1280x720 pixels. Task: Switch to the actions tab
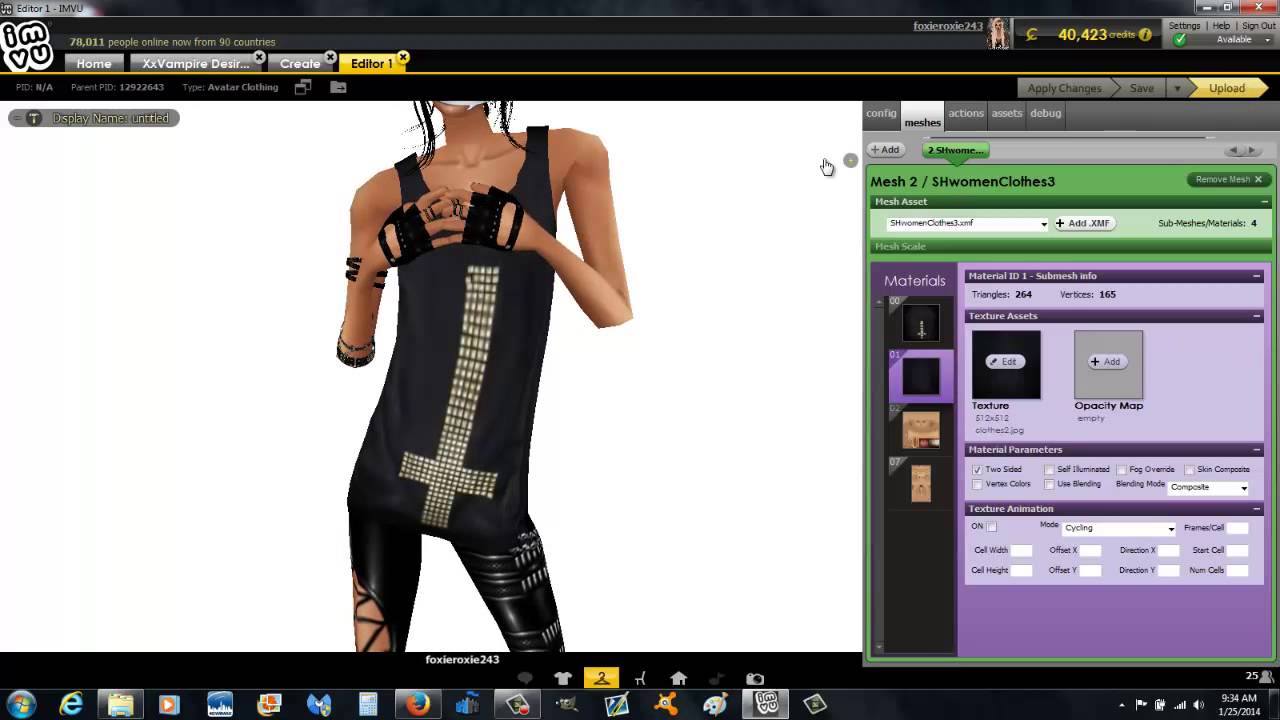(966, 114)
